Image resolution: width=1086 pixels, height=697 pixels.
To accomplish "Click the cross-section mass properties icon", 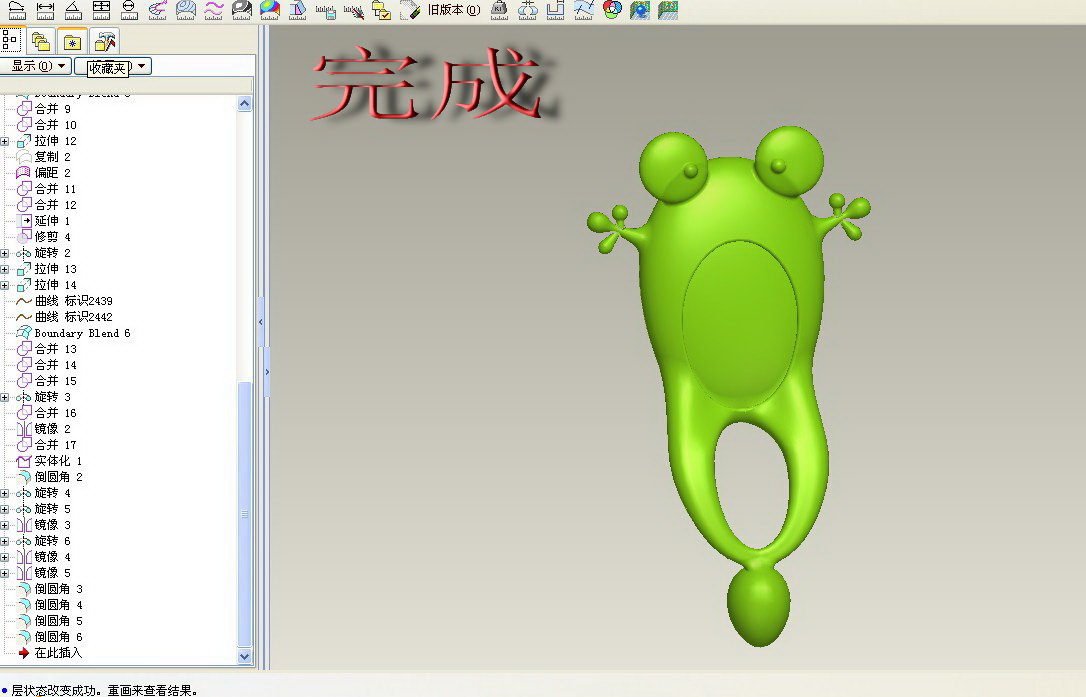I will (528, 10).
